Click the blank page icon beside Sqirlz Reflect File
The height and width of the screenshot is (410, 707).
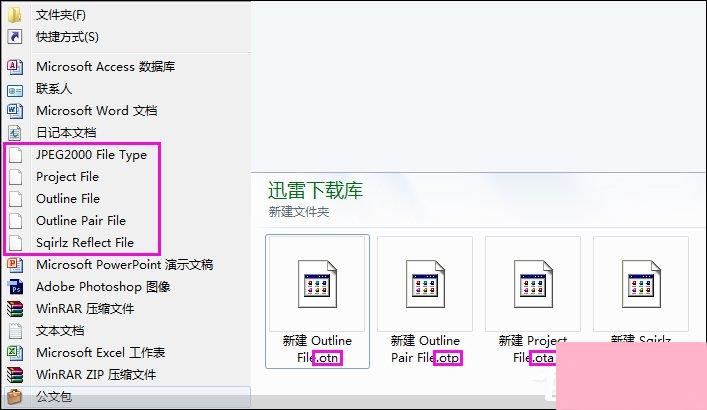(16, 243)
